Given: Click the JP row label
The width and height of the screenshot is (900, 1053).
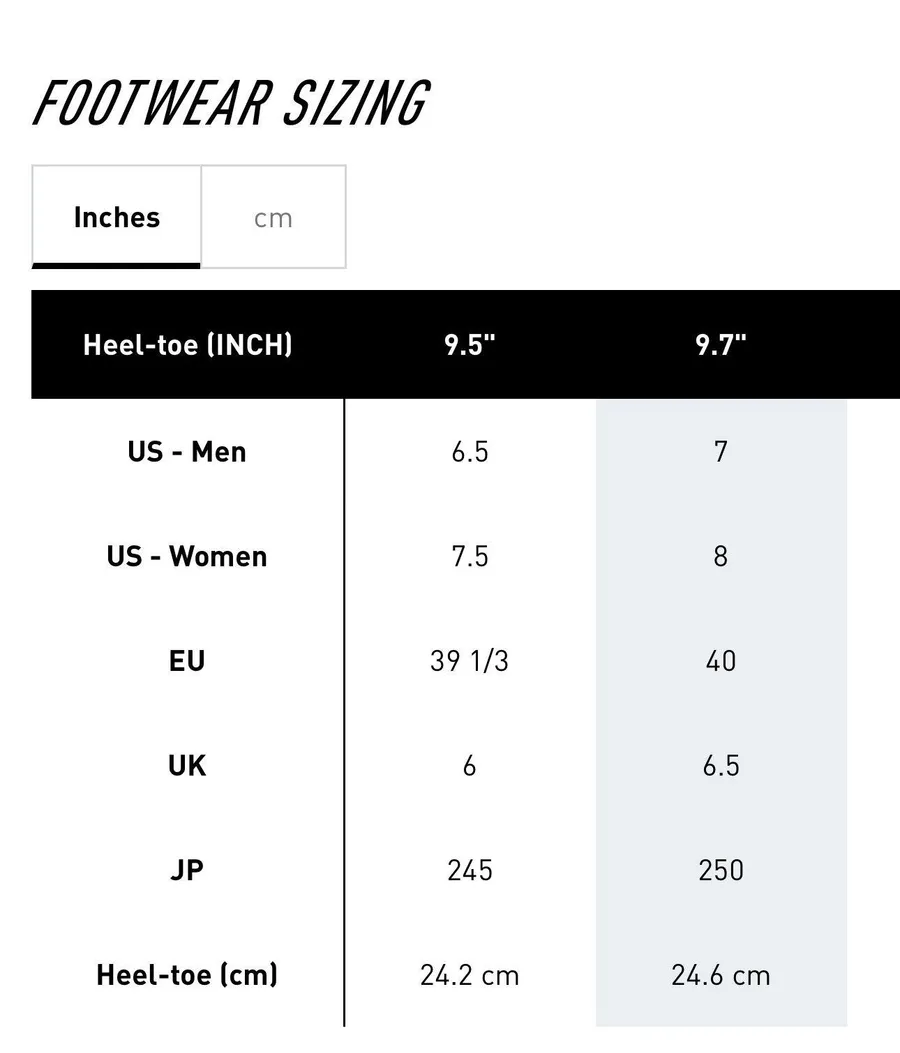Looking at the screenshot, I should click(187, 870).
